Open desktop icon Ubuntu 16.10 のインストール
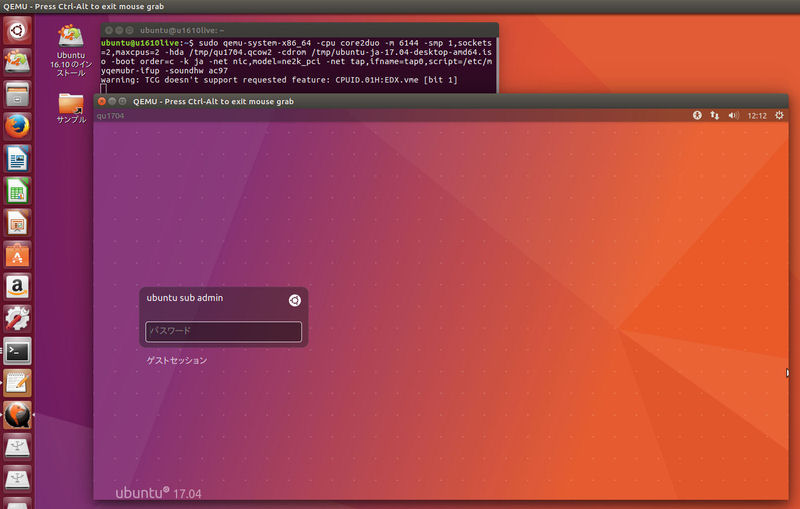The image size is (800, 509). tap(71, 51)
